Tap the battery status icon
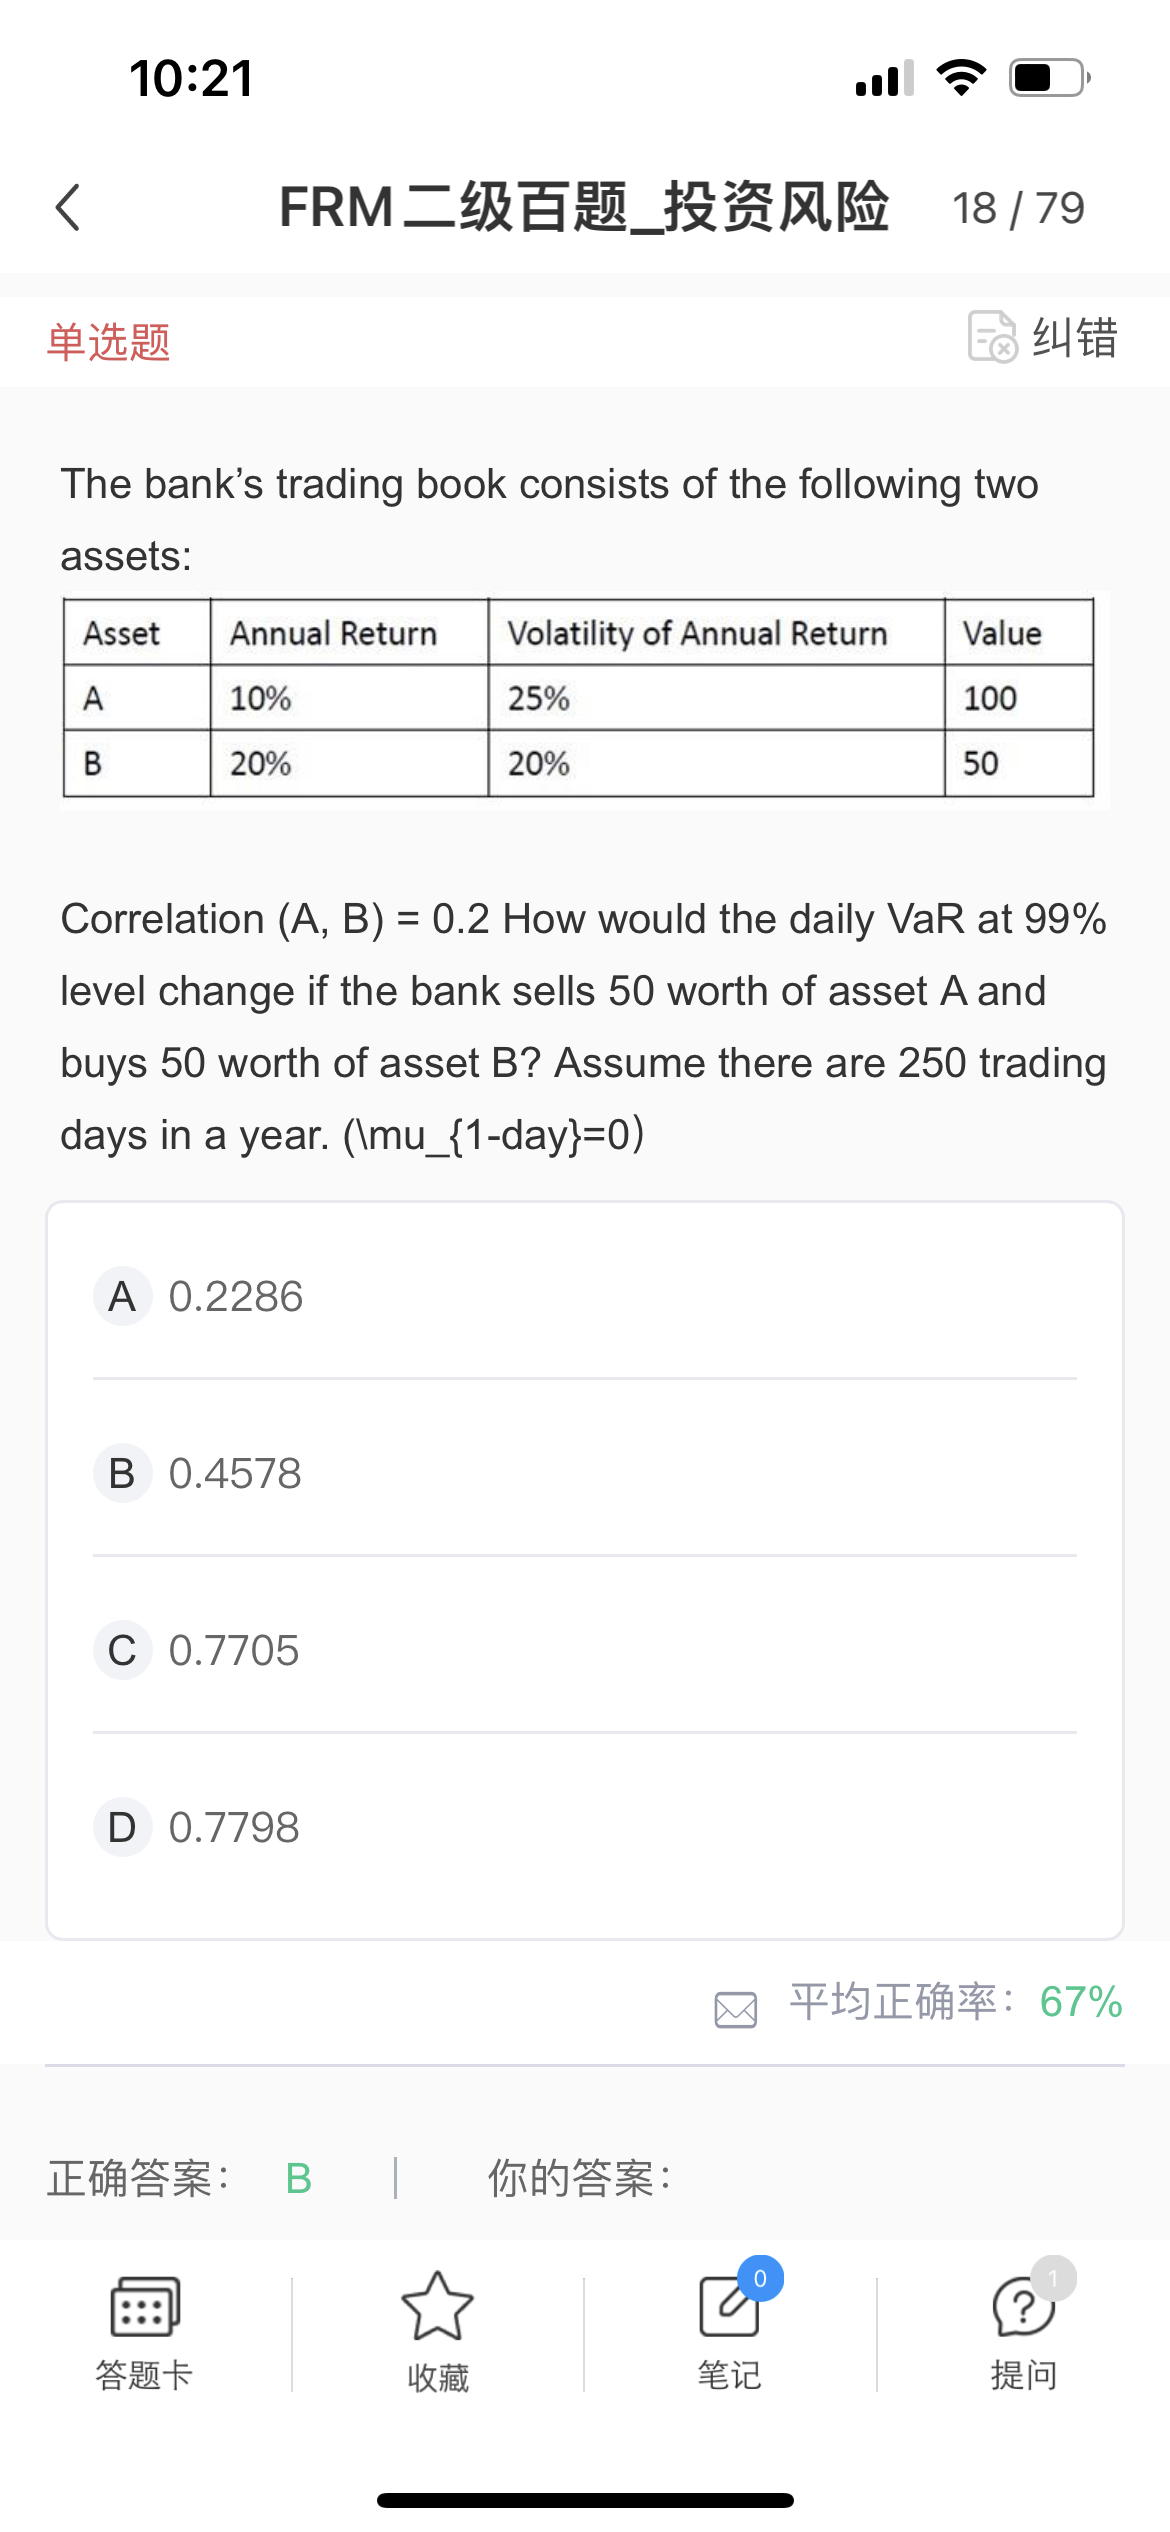The image size is (1170, 2532). pos(1048,78)
